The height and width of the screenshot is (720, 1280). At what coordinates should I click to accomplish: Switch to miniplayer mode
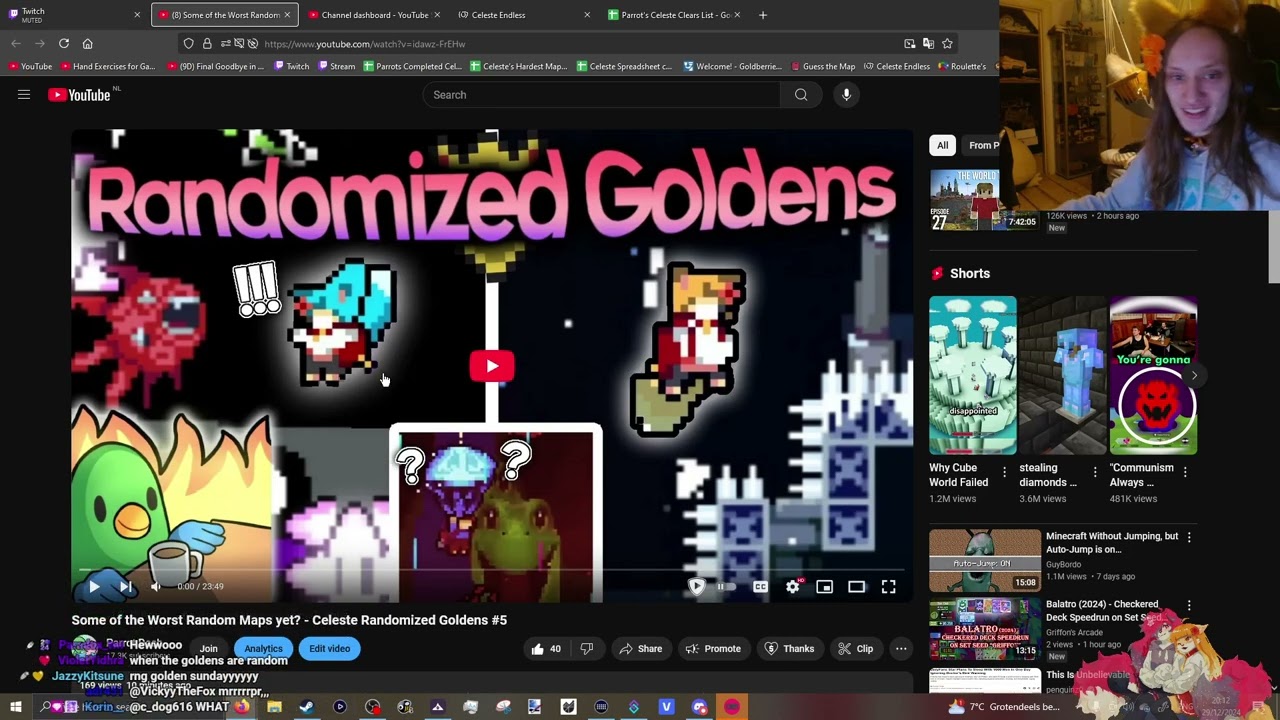[825, 587]
